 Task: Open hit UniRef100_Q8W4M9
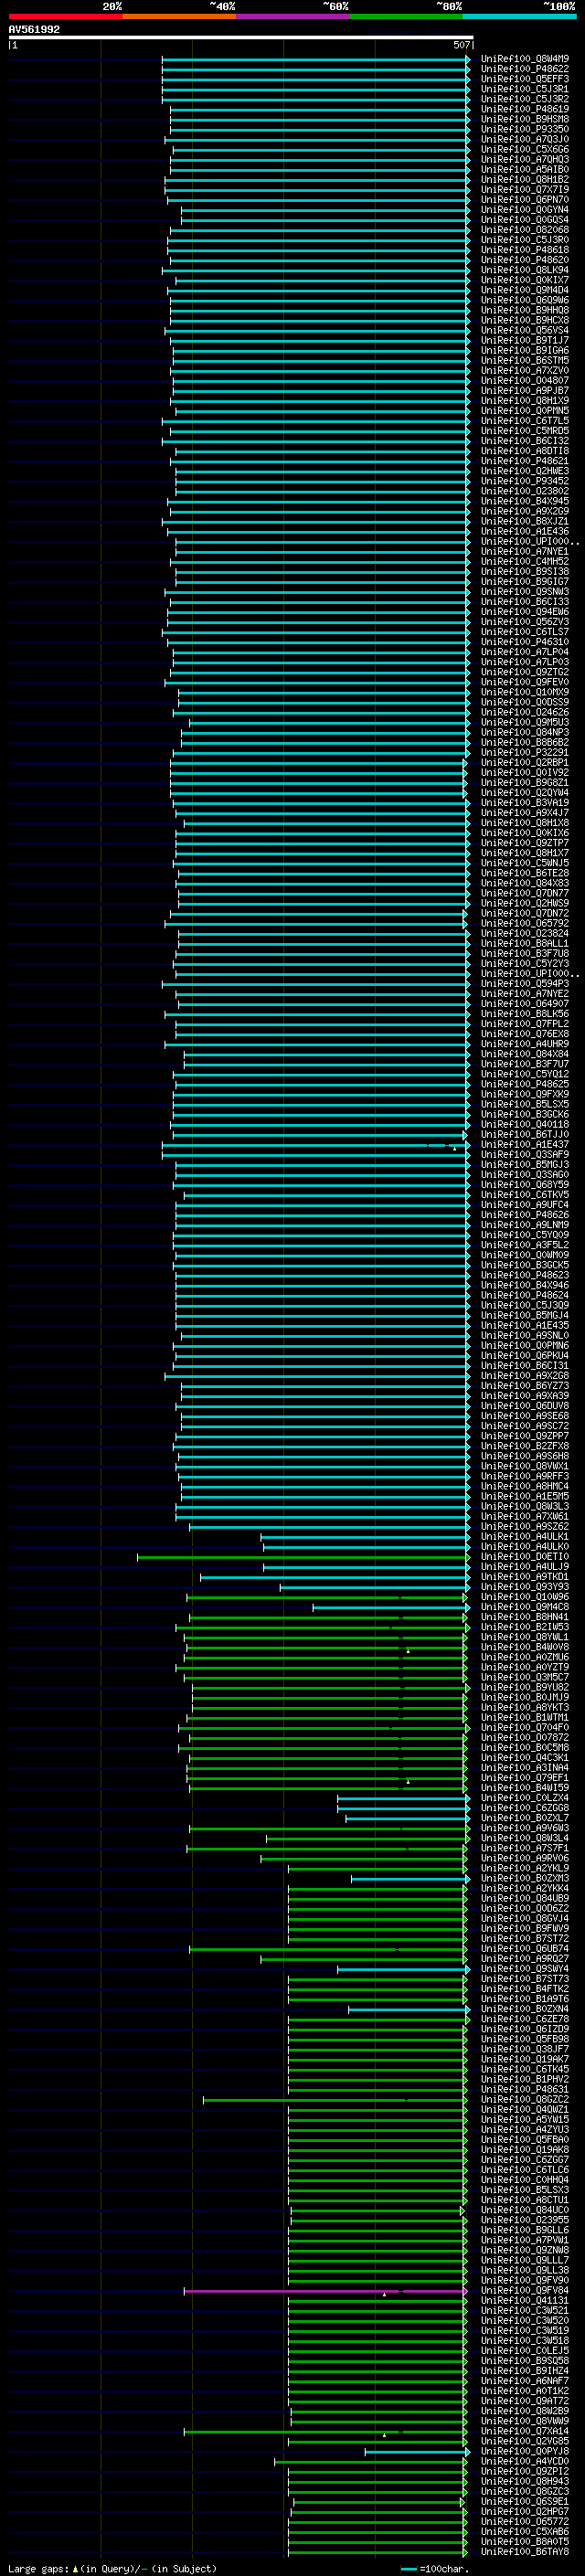coord(524,59)
